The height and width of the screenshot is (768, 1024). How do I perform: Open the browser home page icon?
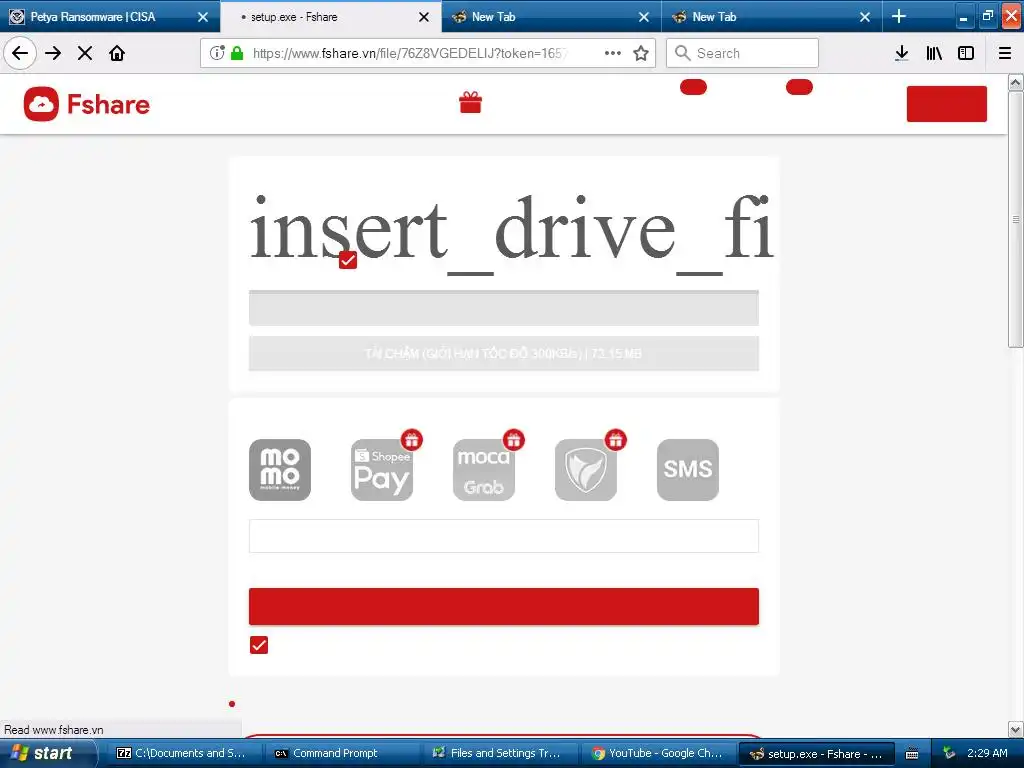(x=117, y=53)
